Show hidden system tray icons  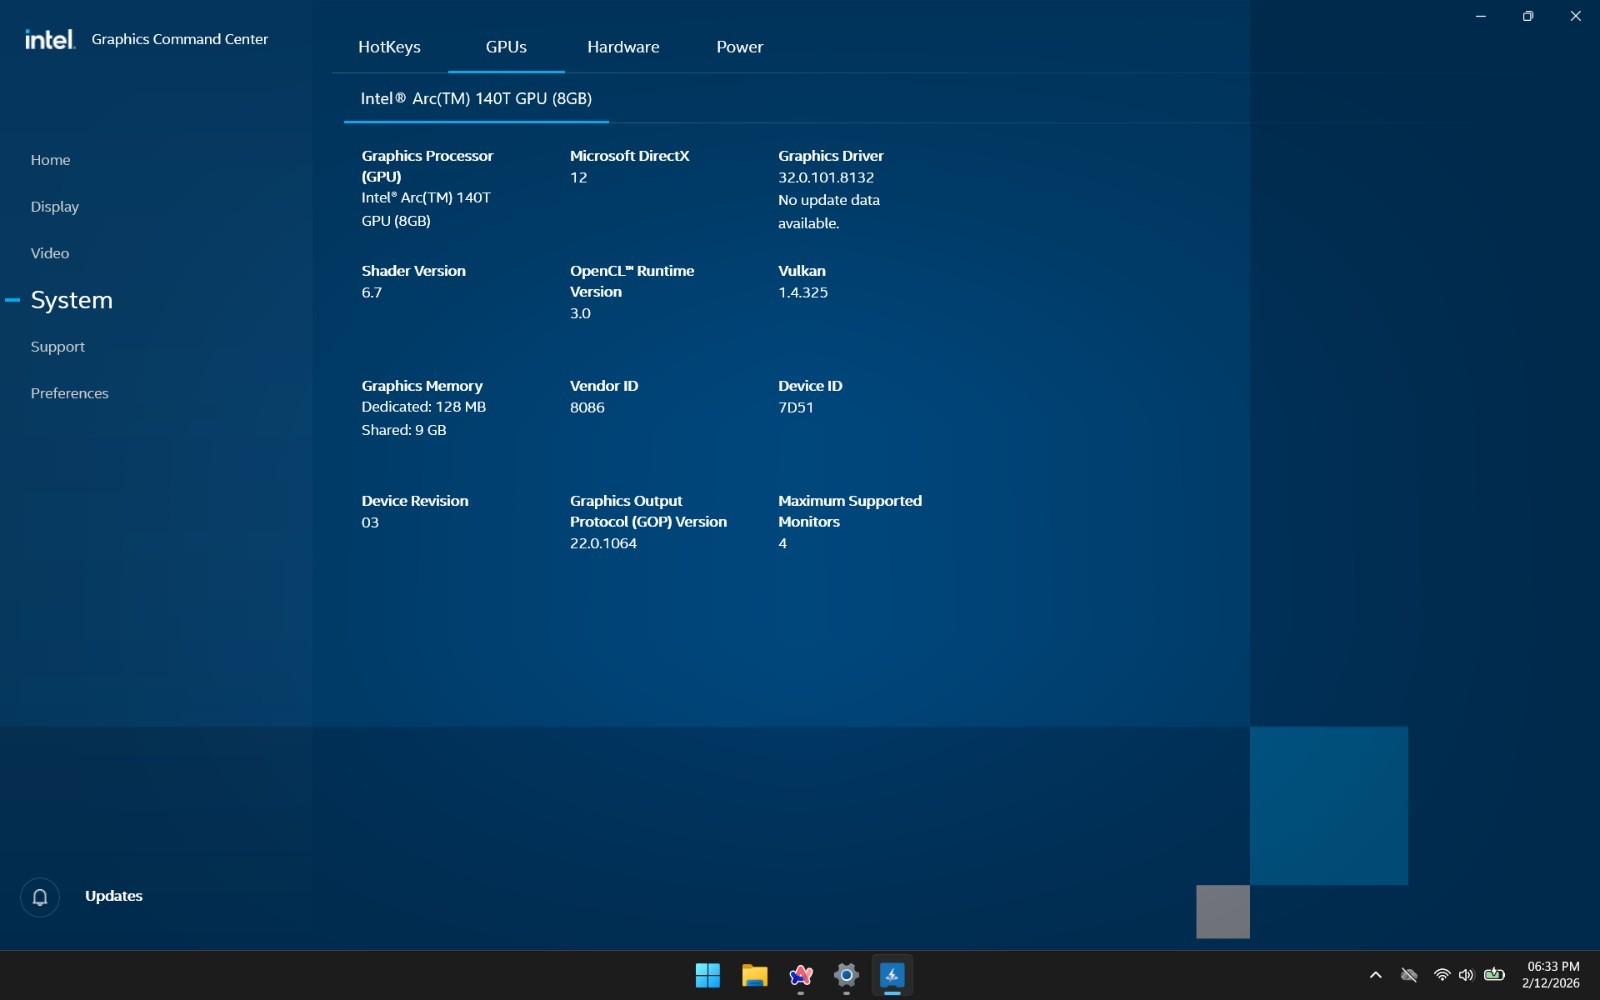pos(1376,975)
